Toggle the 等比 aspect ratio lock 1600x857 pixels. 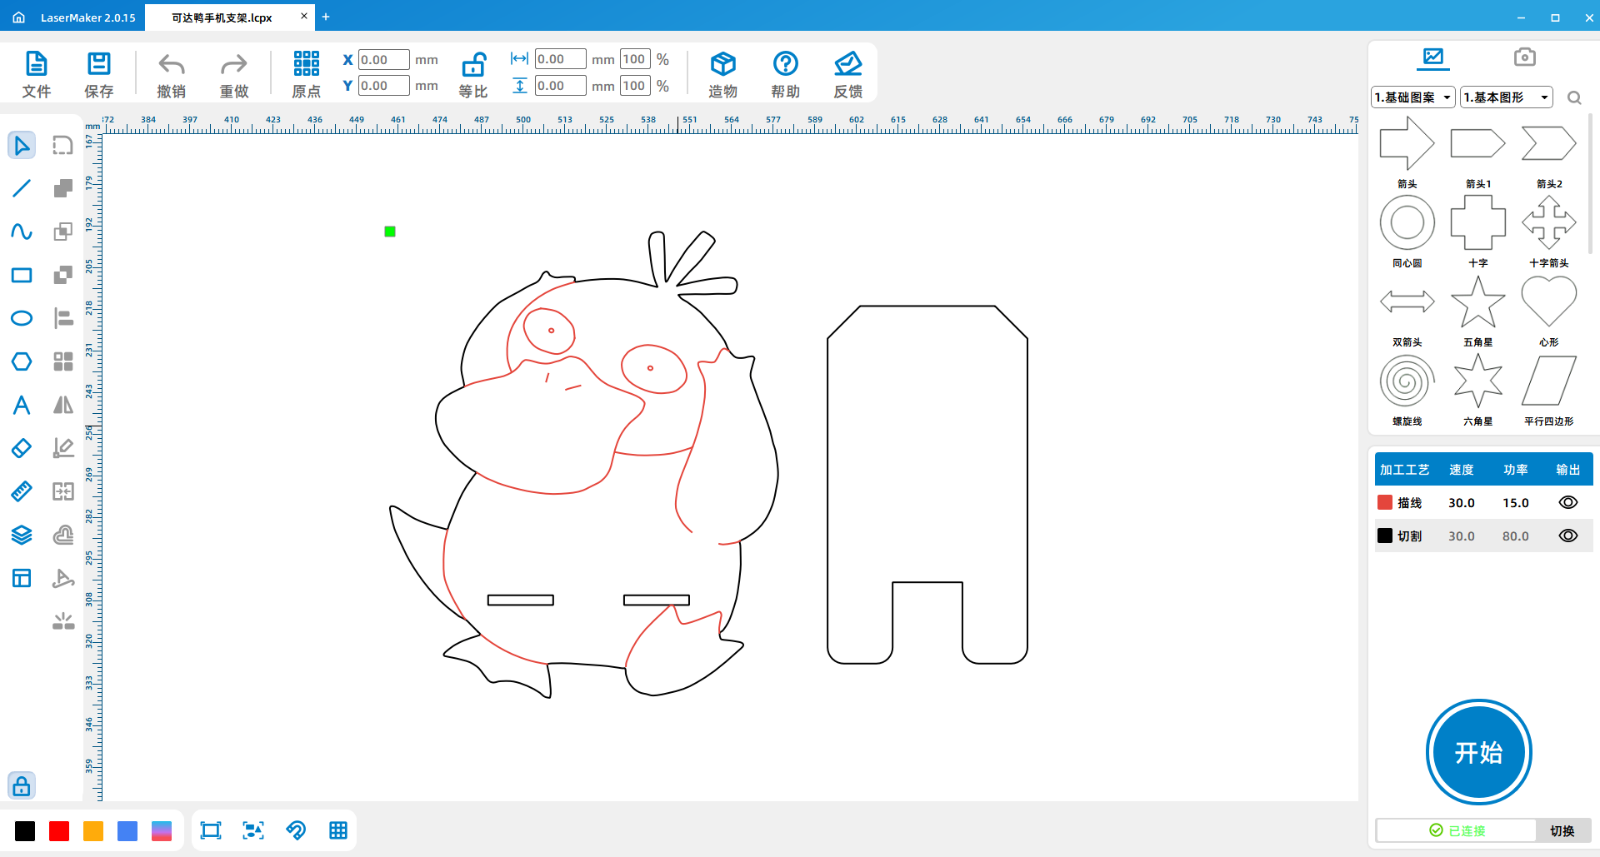(x=473, y=66)
